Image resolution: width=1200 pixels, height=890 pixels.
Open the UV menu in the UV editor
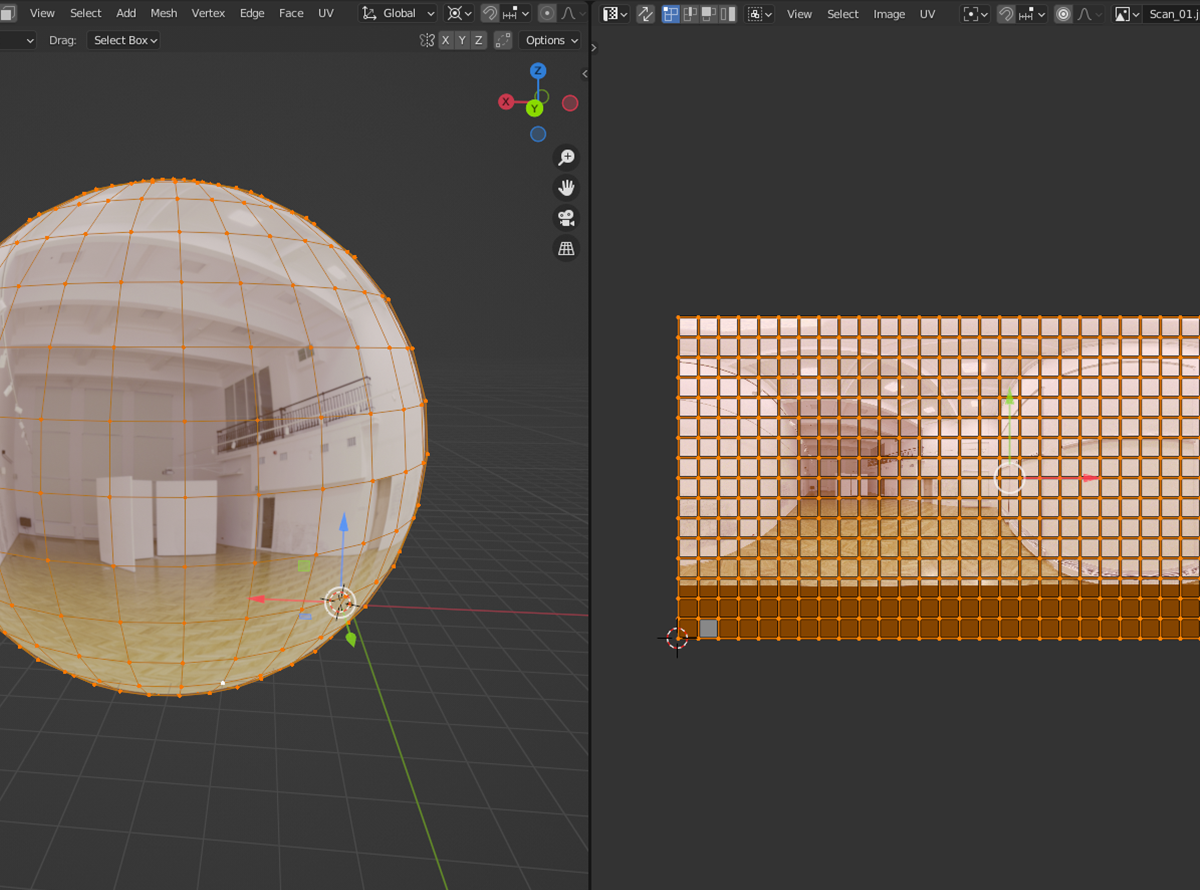[927, 14]
